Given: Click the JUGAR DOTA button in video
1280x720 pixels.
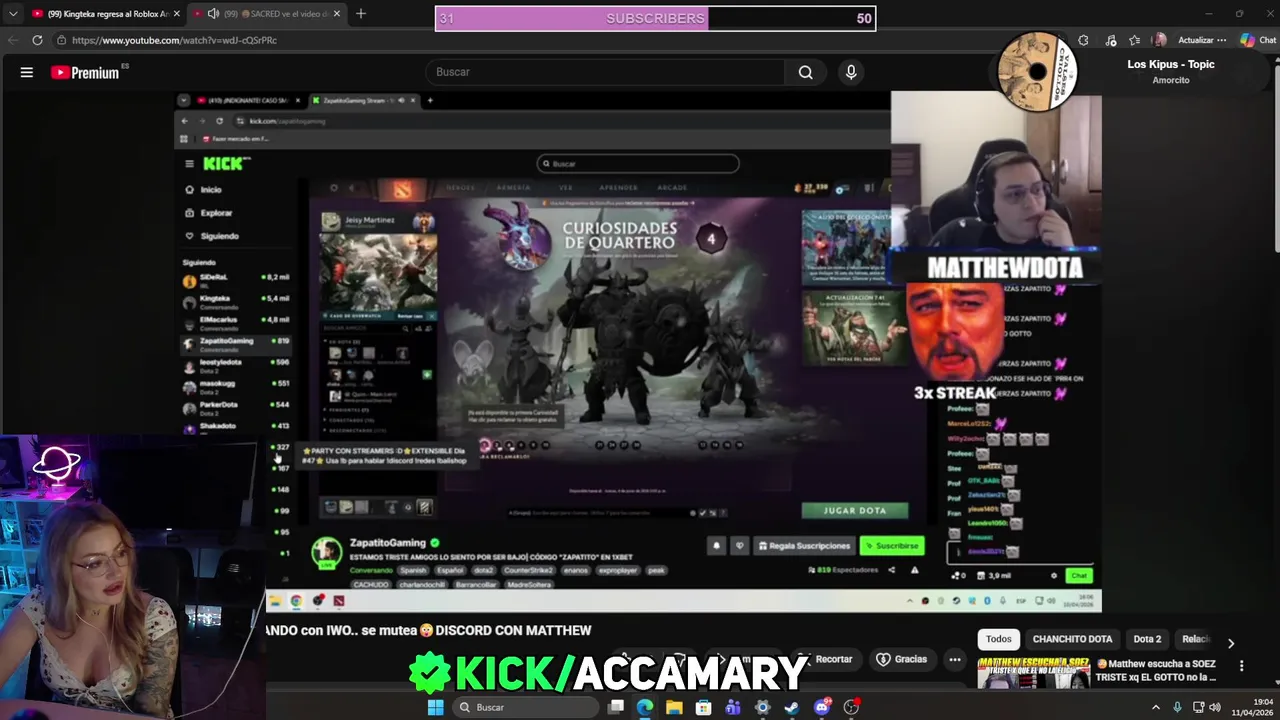Looking at the screenshot, I should [855, 510].
